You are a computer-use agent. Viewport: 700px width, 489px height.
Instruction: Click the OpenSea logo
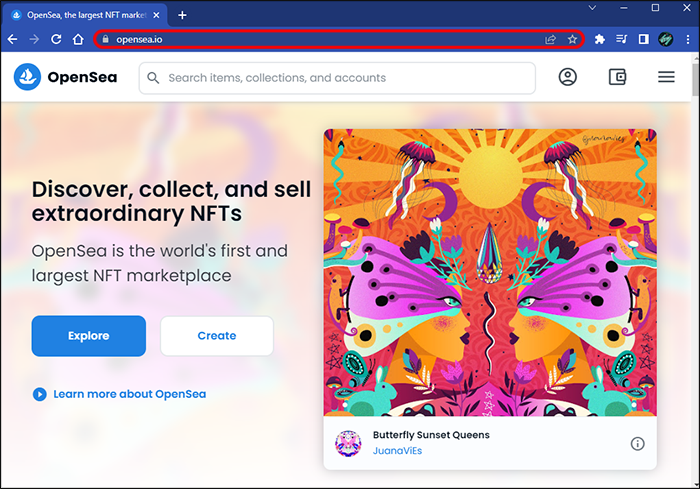[66, 78]
